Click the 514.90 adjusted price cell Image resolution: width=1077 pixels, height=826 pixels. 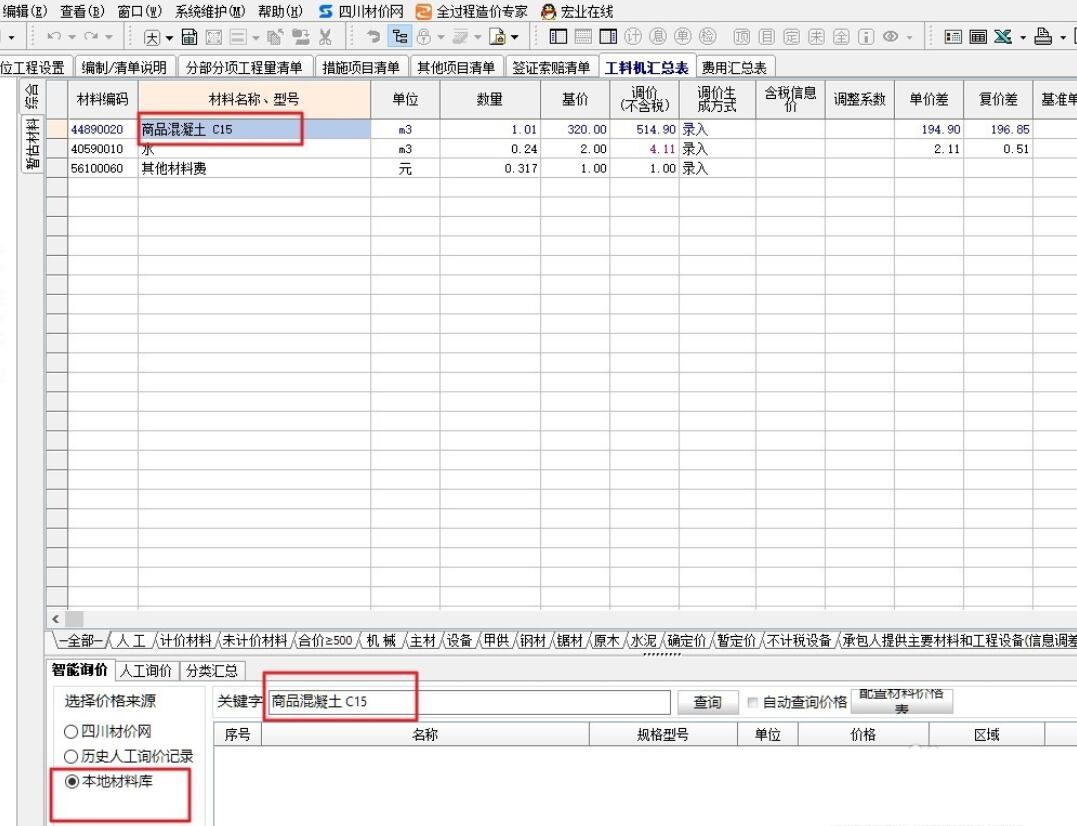[x=644, y=129]
